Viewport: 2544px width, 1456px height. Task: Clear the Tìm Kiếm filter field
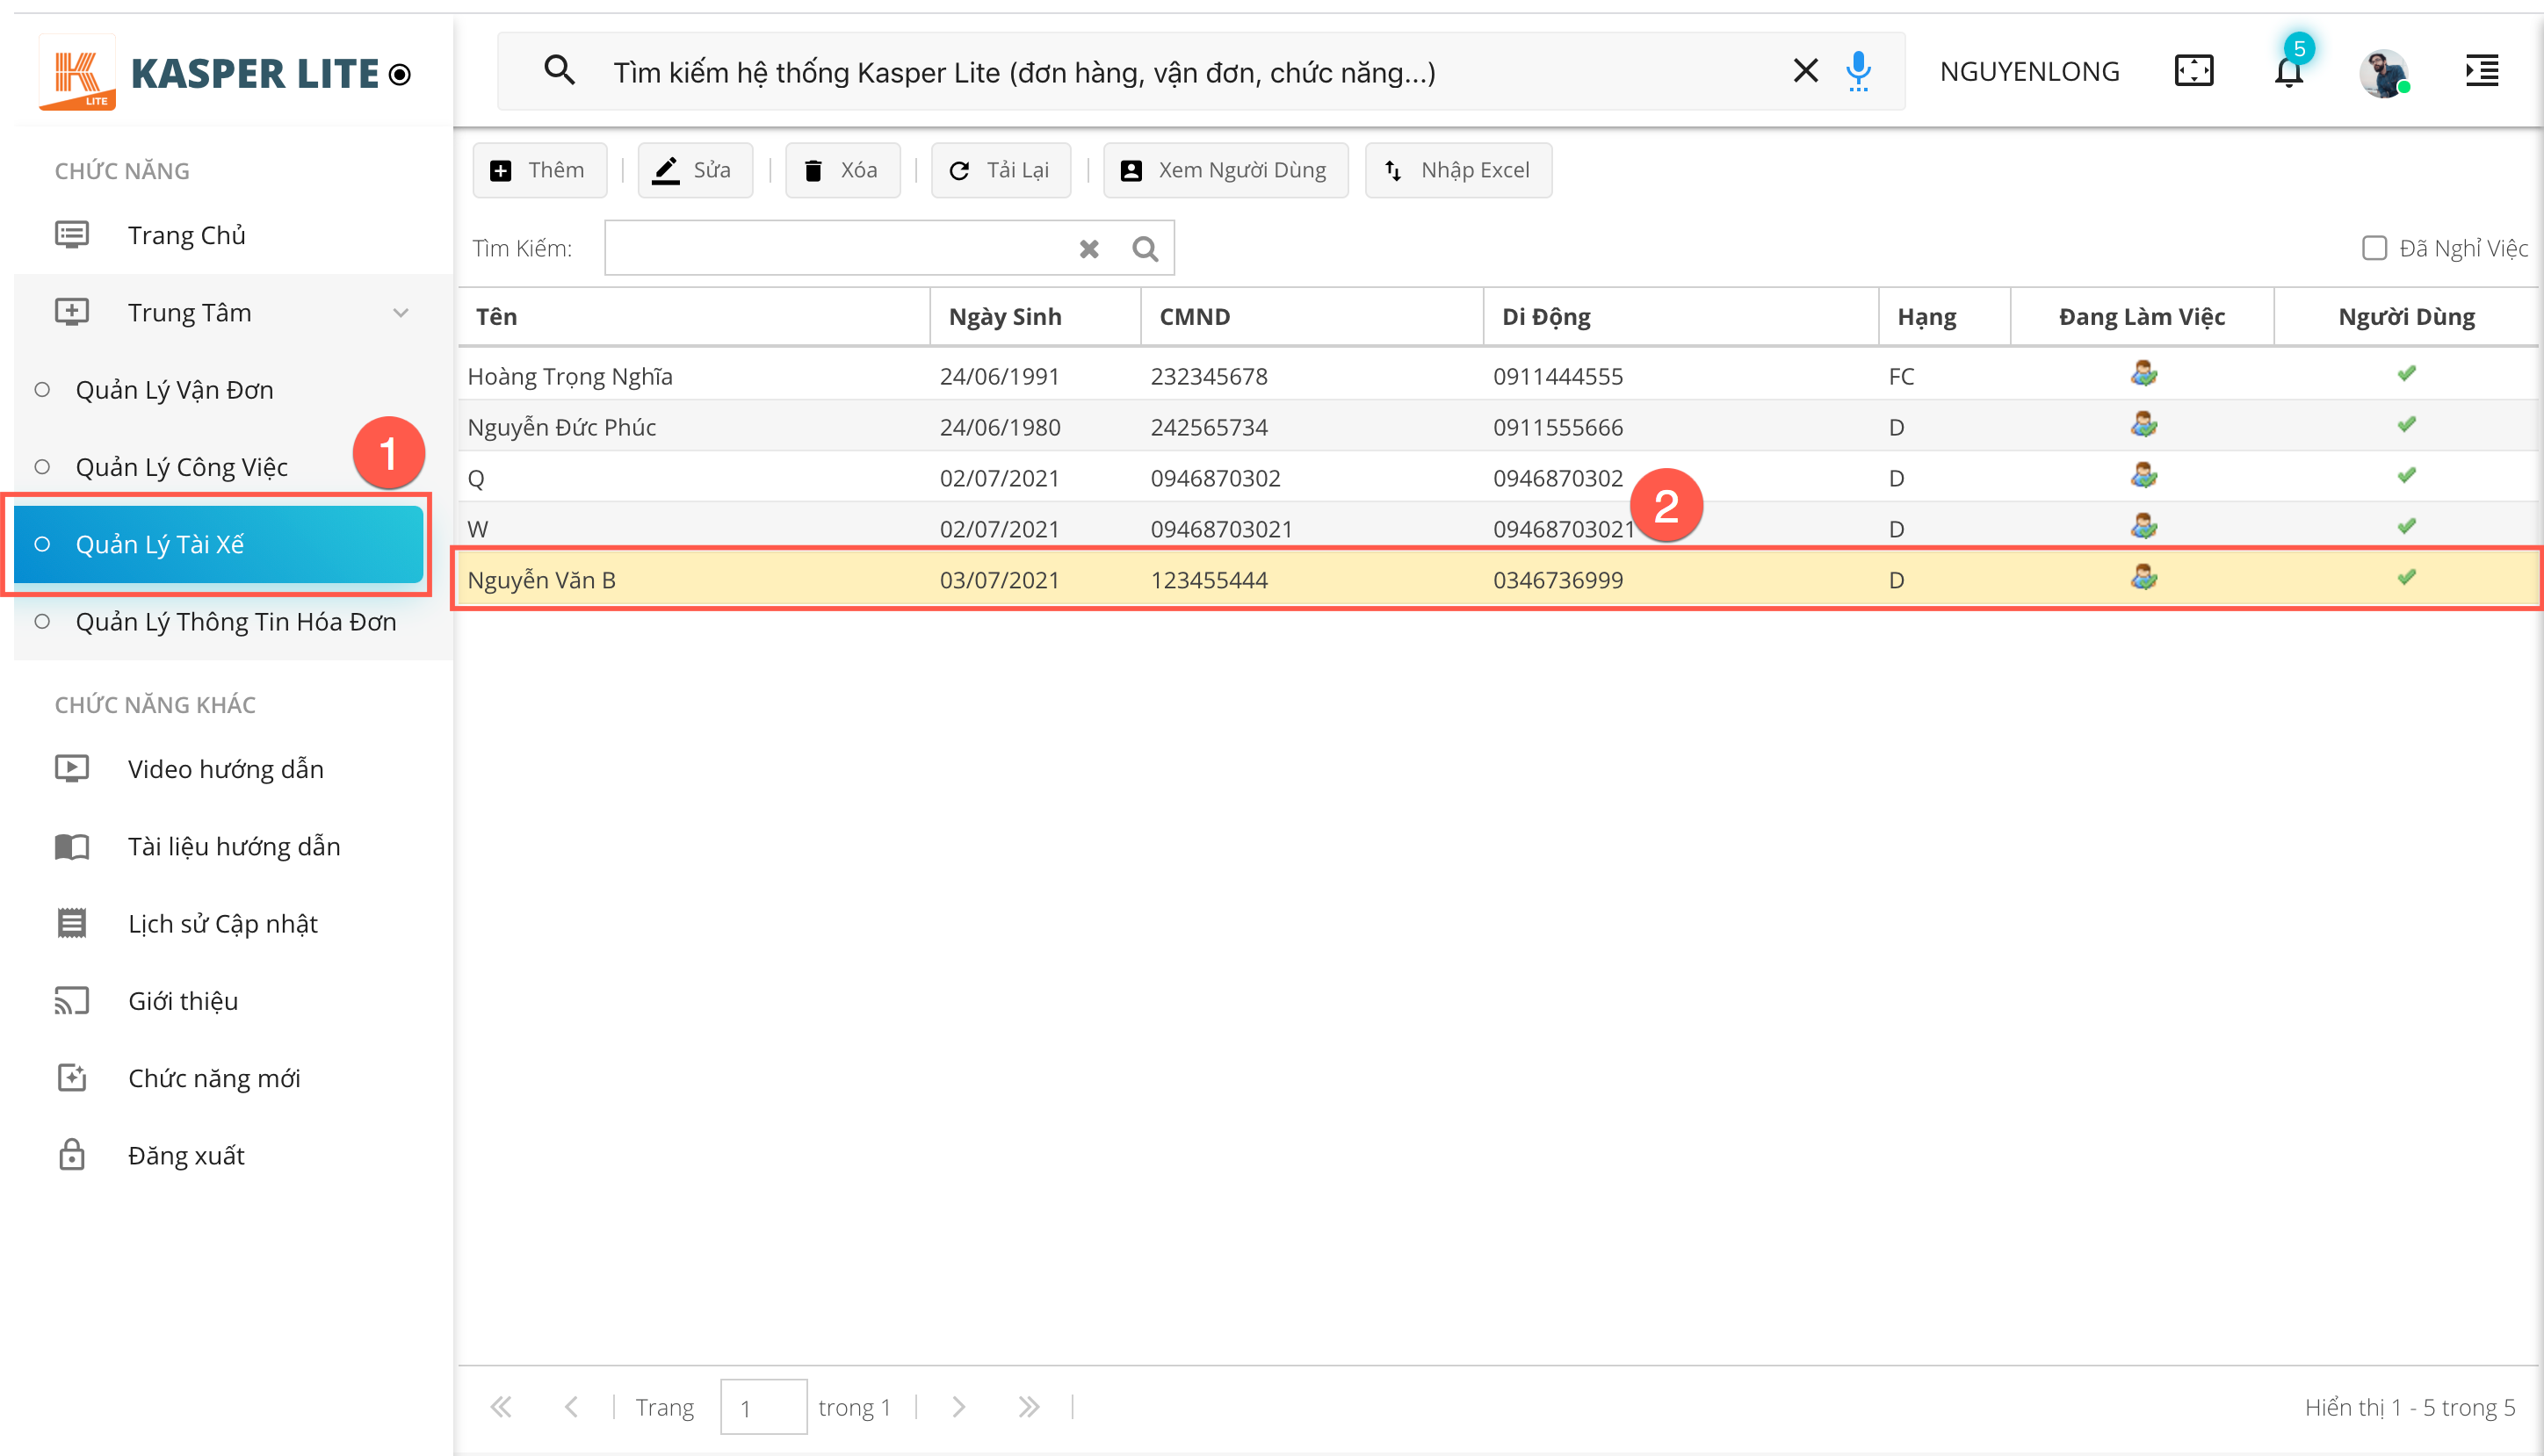point(1089,249)
